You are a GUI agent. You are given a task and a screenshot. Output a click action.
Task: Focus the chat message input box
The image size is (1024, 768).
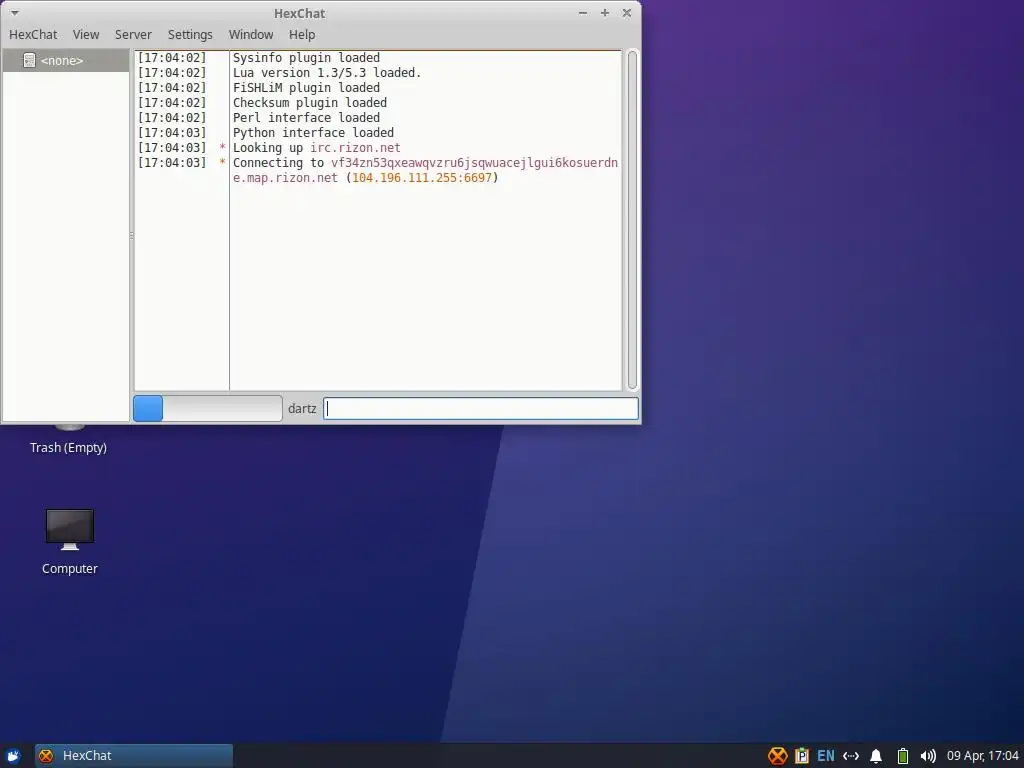click(481, 409)
